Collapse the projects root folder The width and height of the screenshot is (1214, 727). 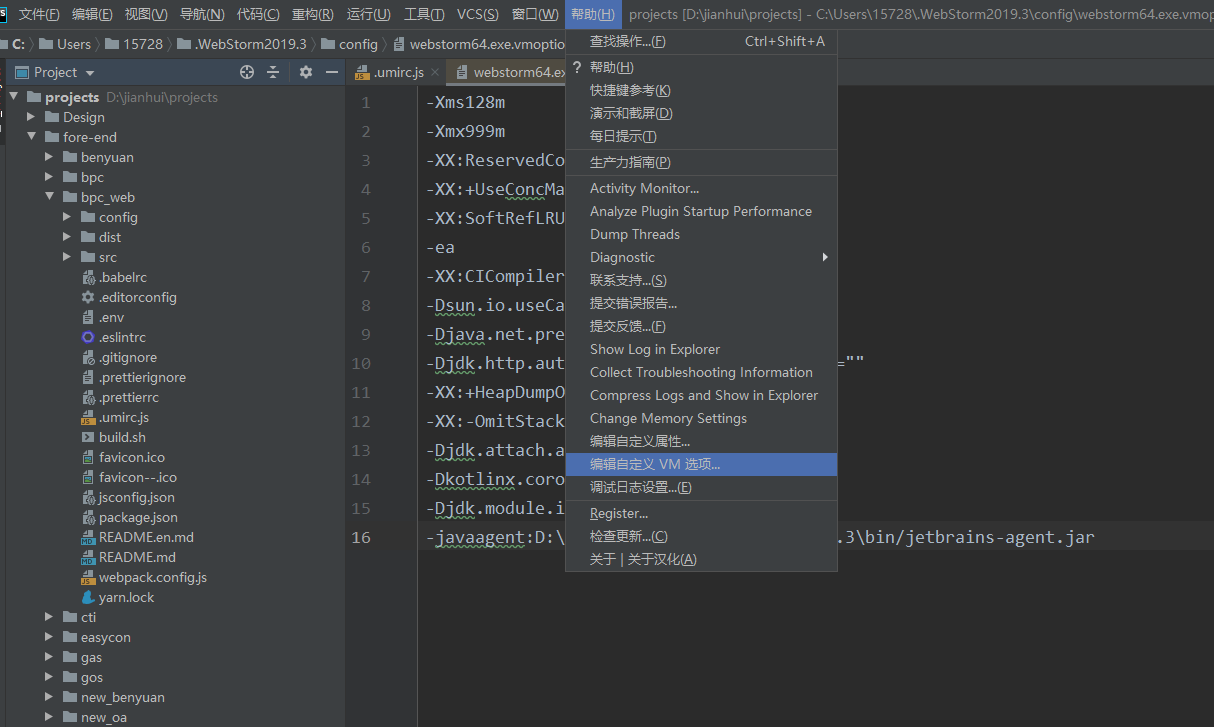click(13, 97)
